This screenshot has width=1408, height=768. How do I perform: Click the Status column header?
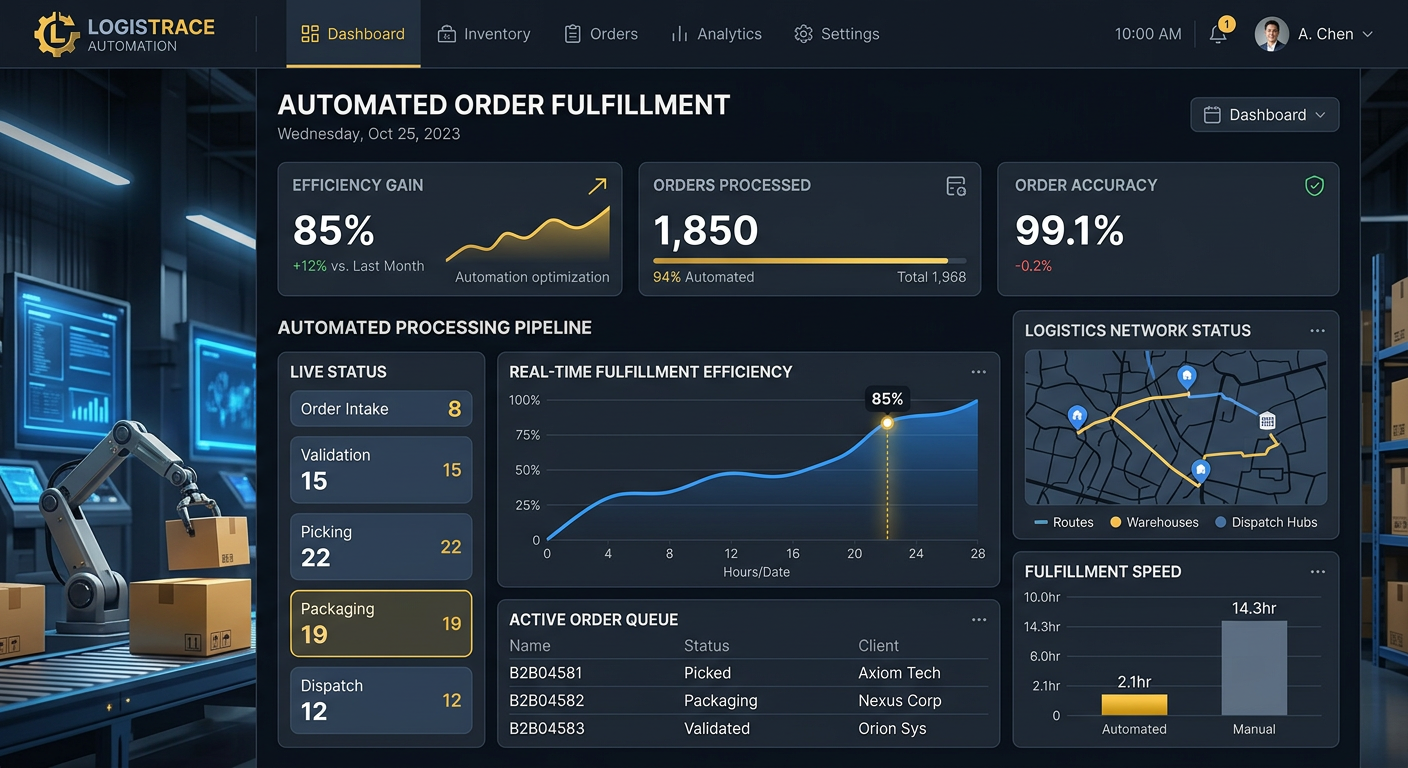[706, 646]
